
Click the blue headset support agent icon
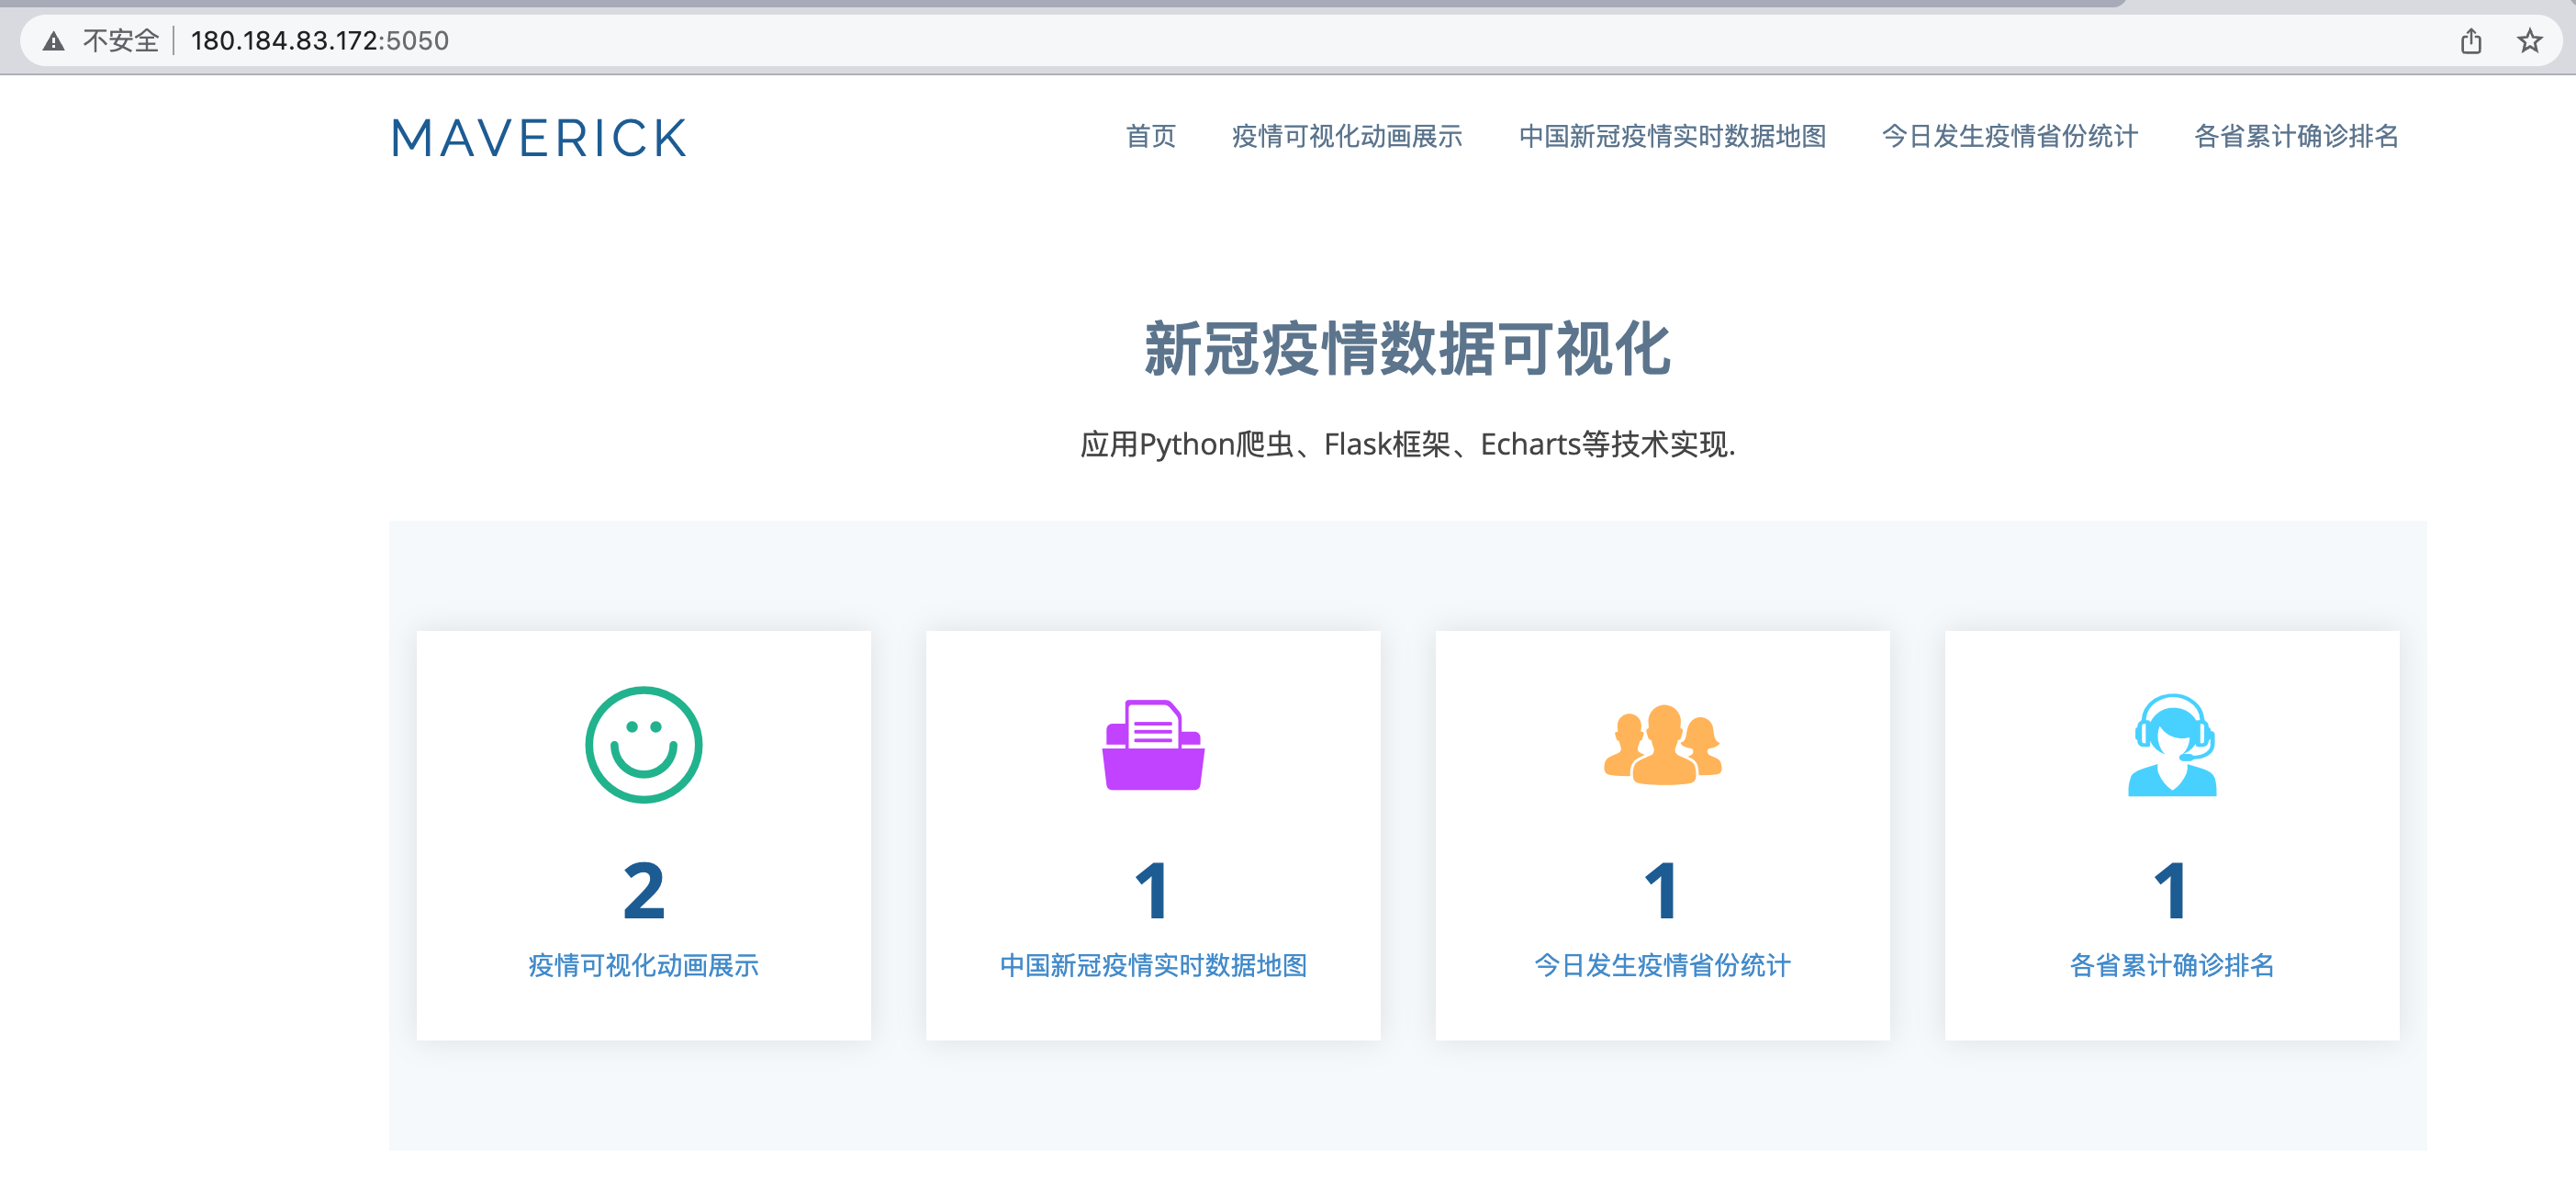coord(2171,745)
